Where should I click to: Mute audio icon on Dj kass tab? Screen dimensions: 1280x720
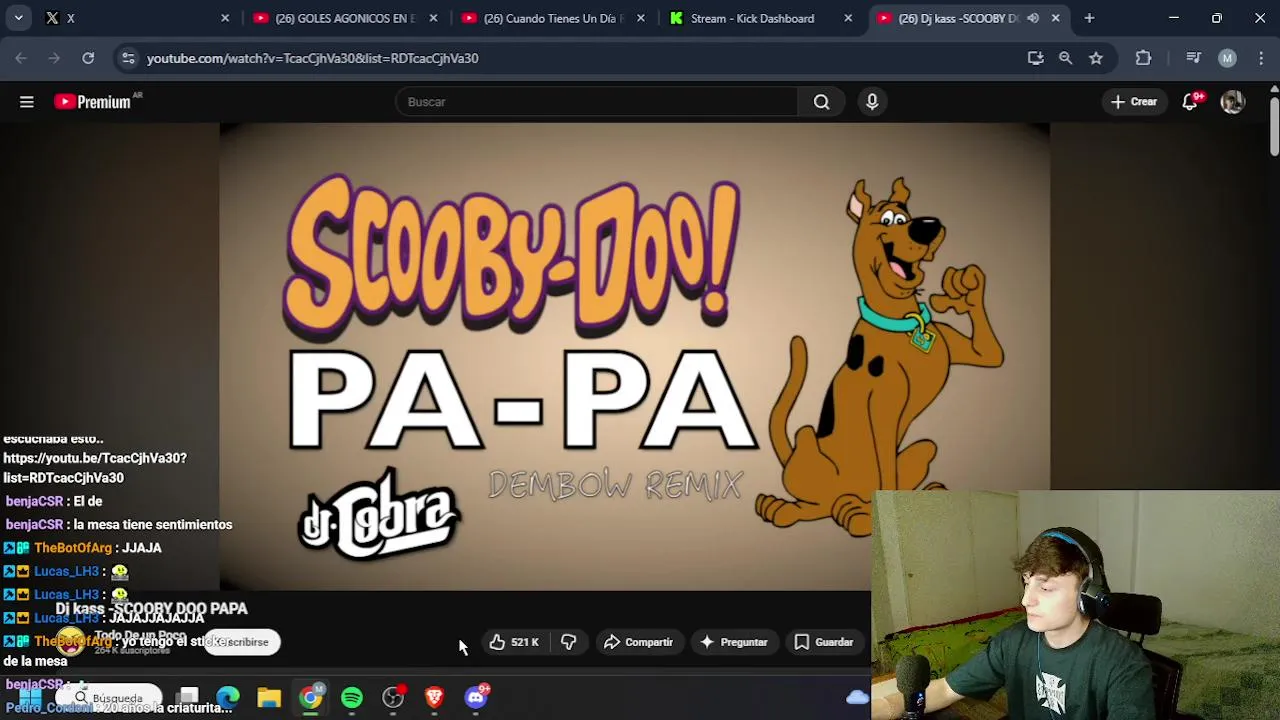[x=1033, y=18]
